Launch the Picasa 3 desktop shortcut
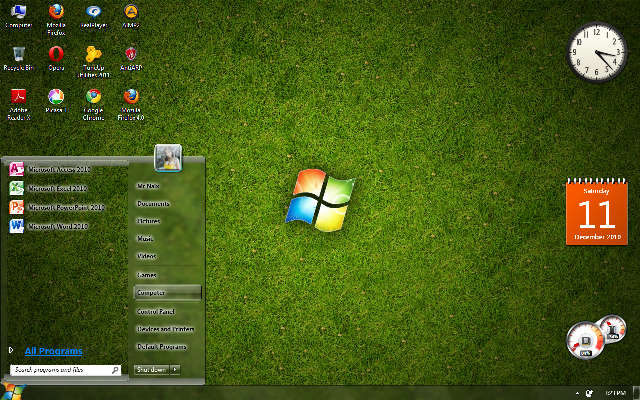Screen dimensions: 640x400 [56, 101]
